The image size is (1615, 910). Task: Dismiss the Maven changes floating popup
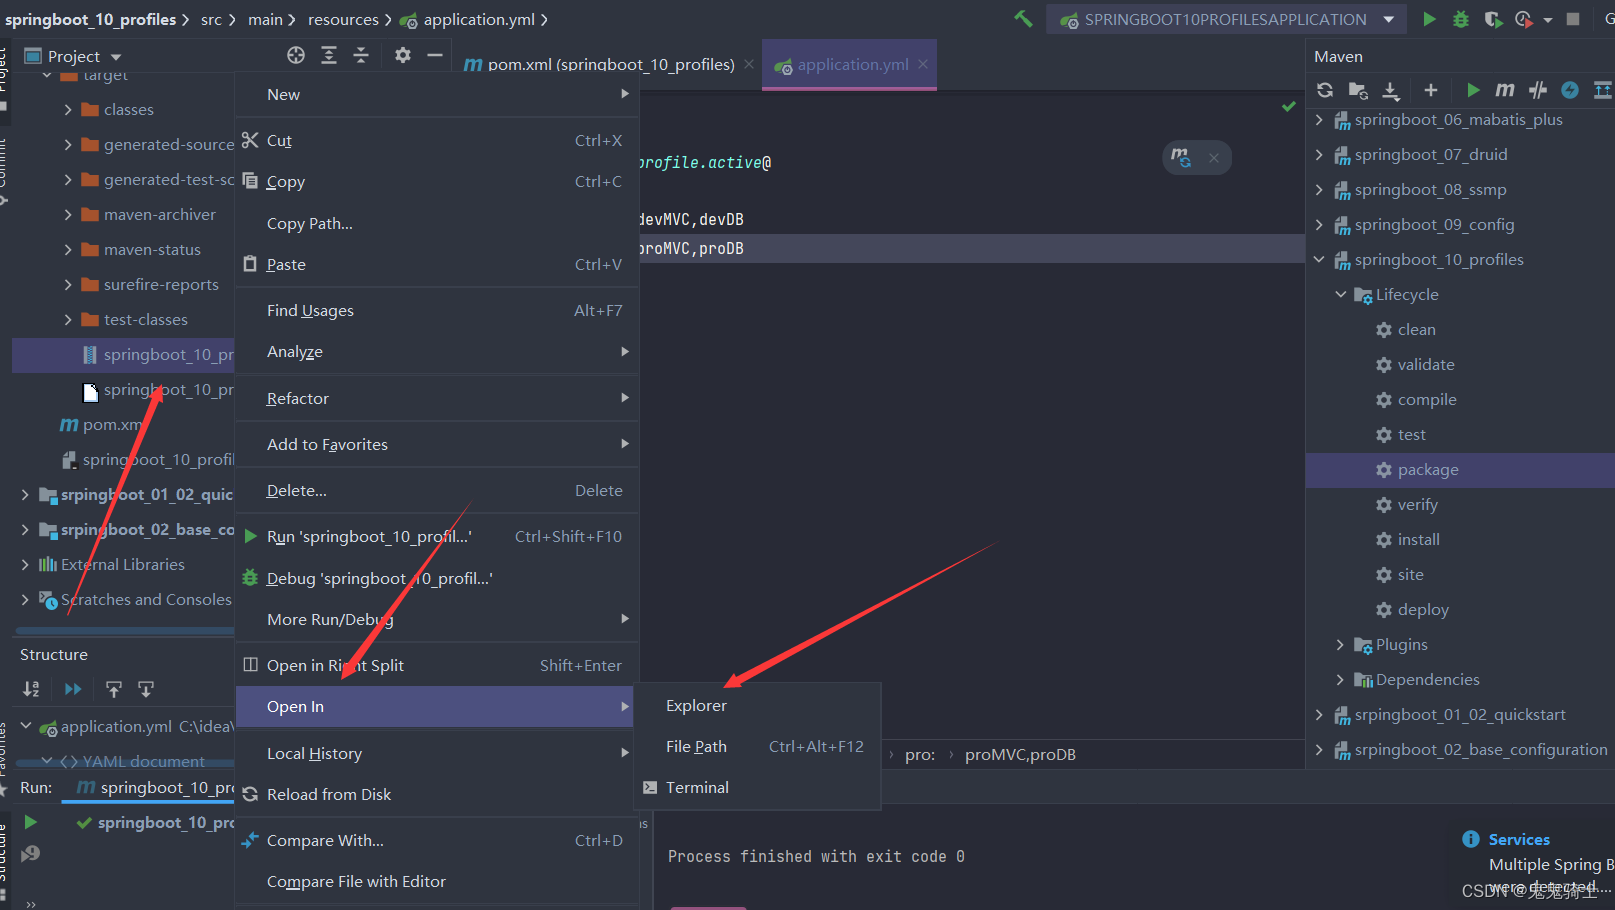[1214, 158]
